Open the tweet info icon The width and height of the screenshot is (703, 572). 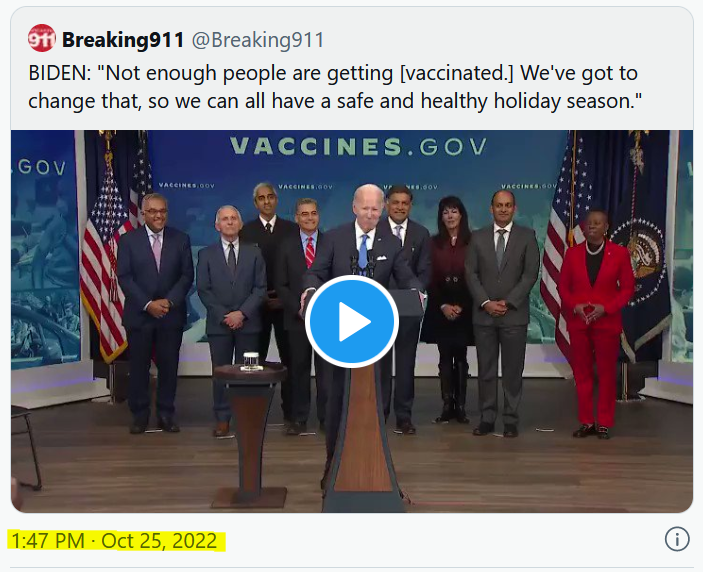677,540
